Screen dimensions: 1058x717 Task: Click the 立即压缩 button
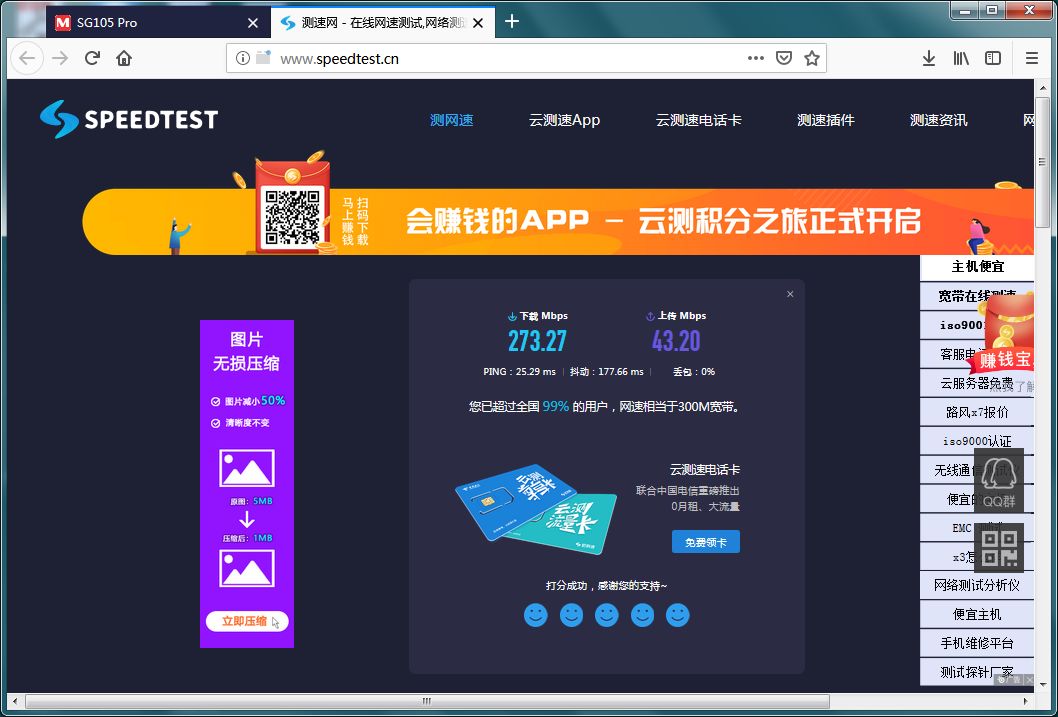pyautogui.click(x=246, y=621)
